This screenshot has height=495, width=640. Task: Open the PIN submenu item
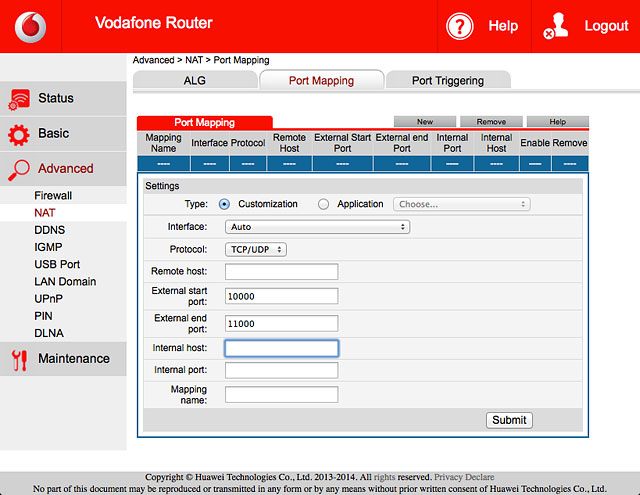point(43,316)
